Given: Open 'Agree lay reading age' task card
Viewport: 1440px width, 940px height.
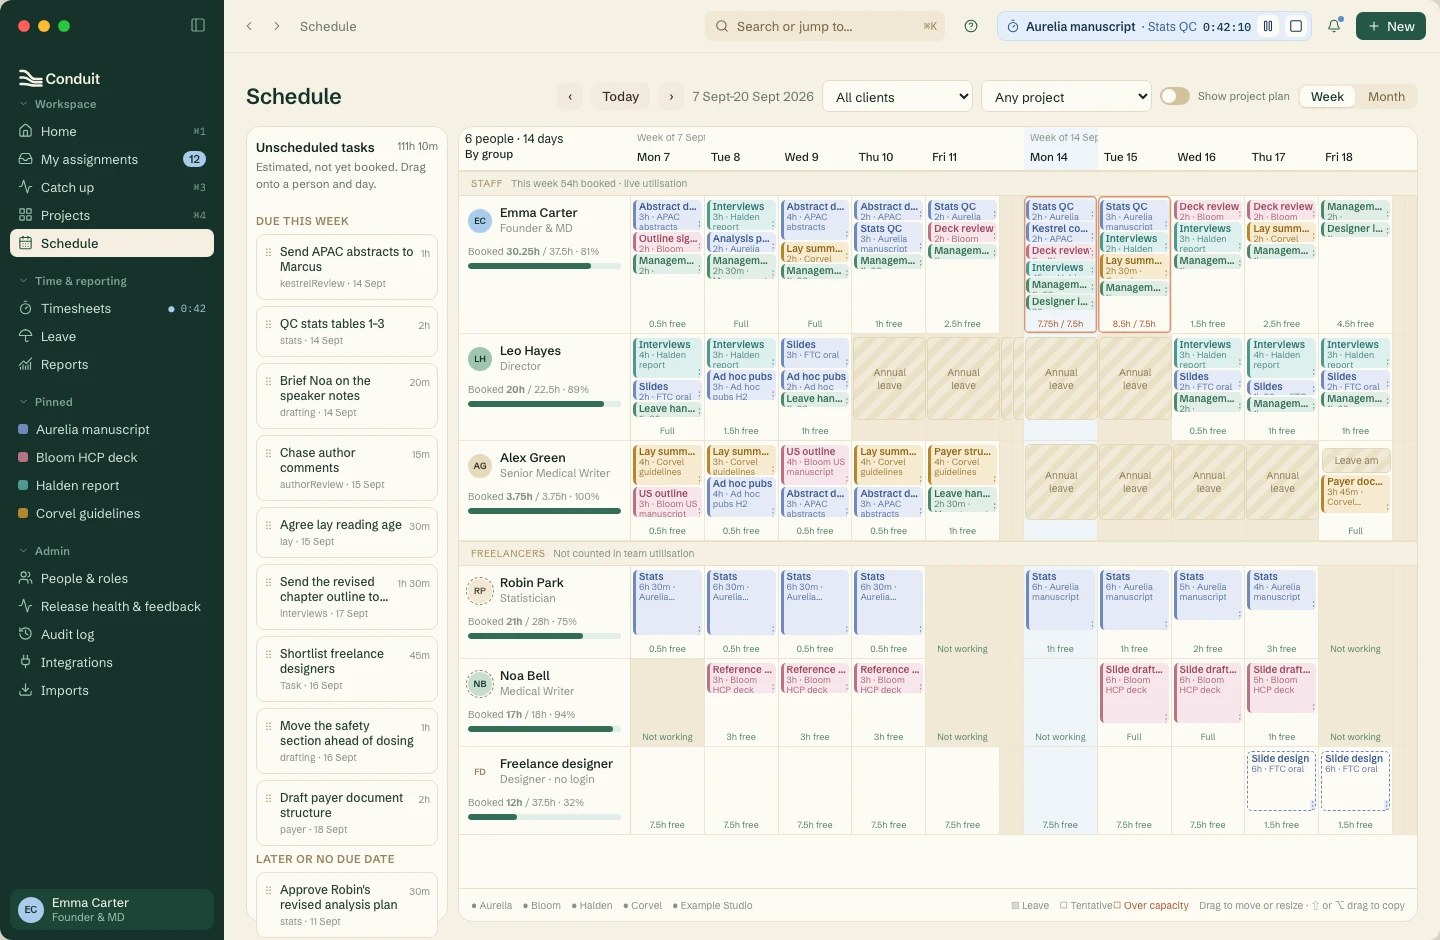Looking at the screenshot, I should (347, 533).
